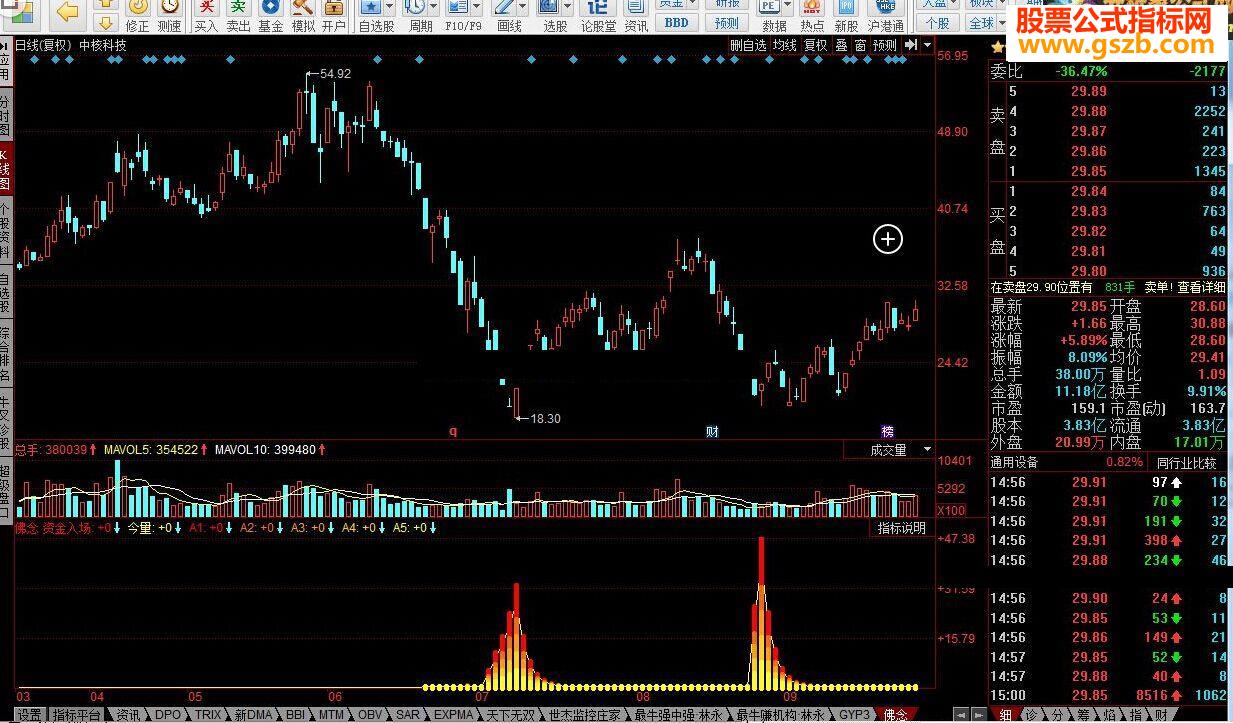This screenshot has height=723, width=1233.
Task: Open the 论股堂 forum icon
Action: click(x=598, y=16)
